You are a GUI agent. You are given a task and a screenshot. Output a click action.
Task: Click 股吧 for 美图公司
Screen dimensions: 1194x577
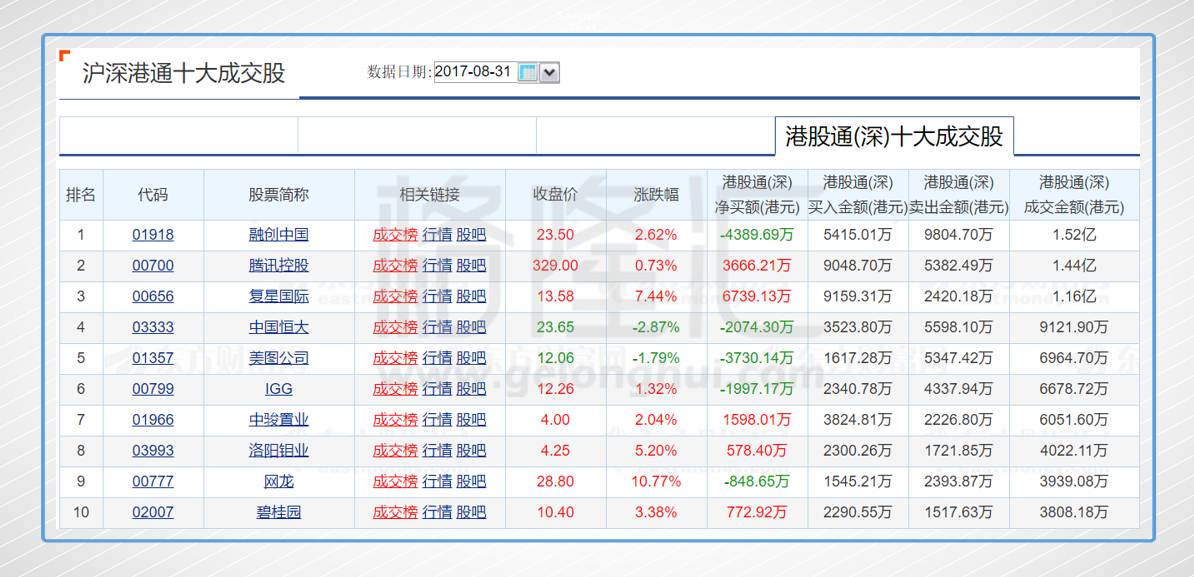tap(469, 358)
